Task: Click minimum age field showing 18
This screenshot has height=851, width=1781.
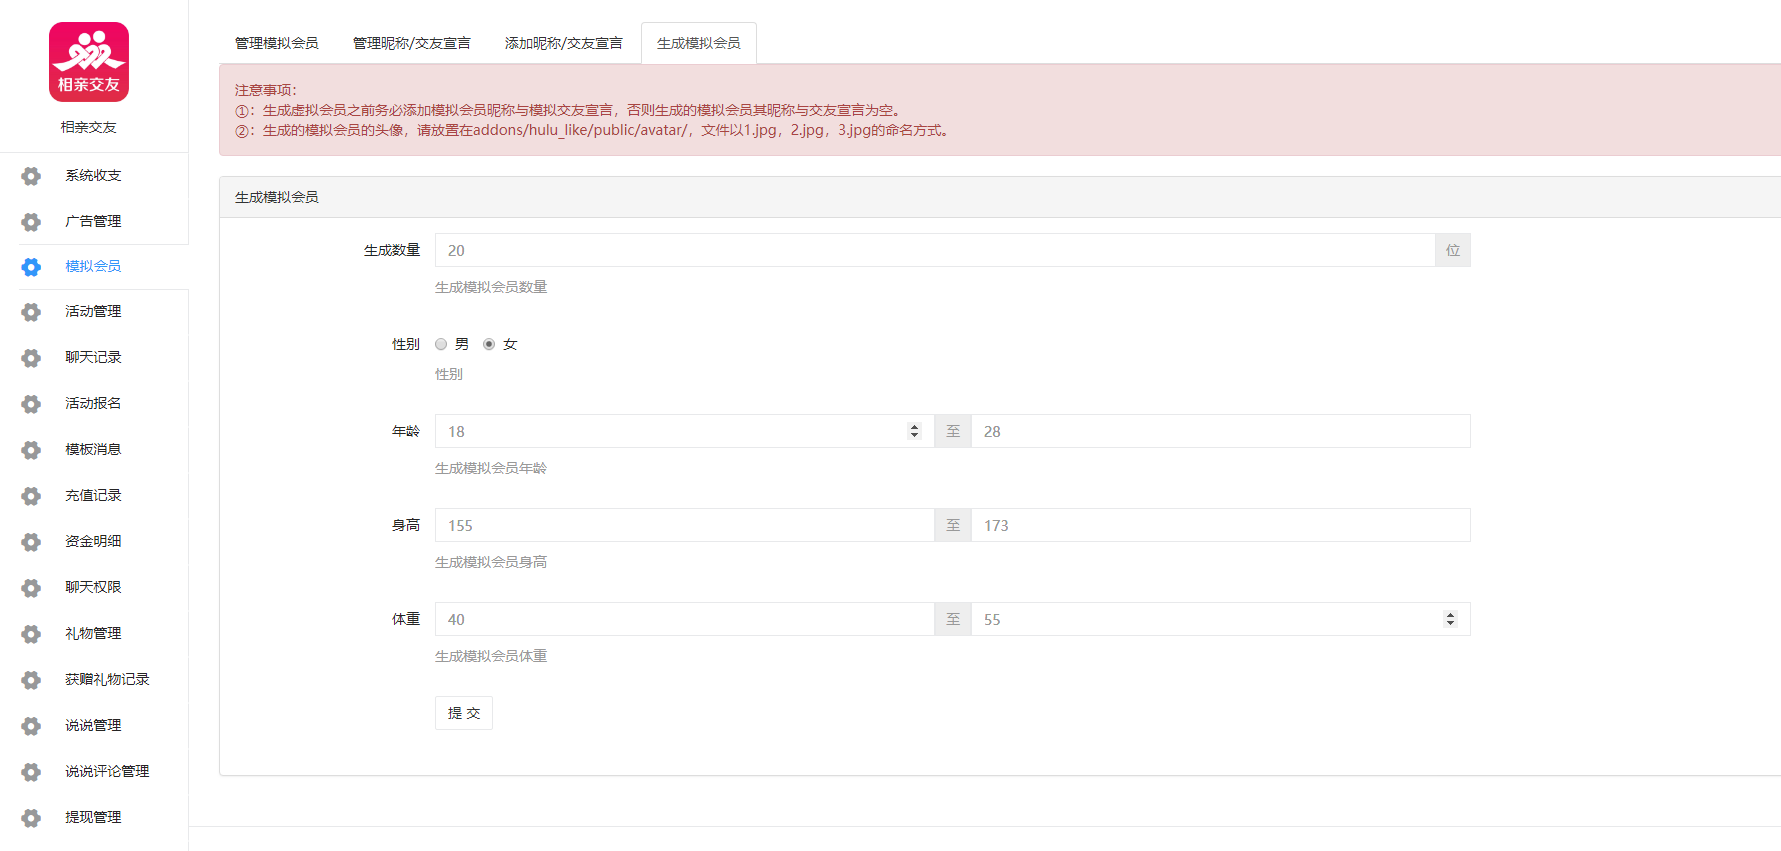Action: tap(685, 431)
